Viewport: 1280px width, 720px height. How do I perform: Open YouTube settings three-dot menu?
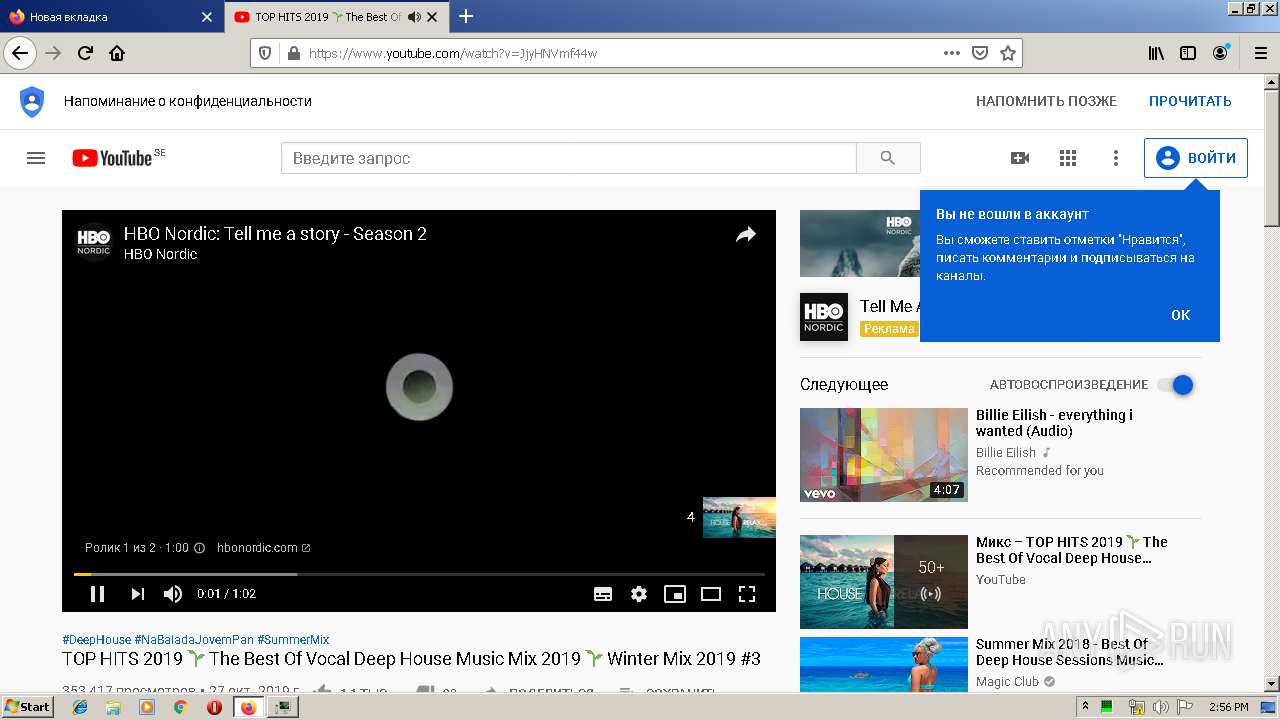pyautogui.click(x=1116, y=158)
